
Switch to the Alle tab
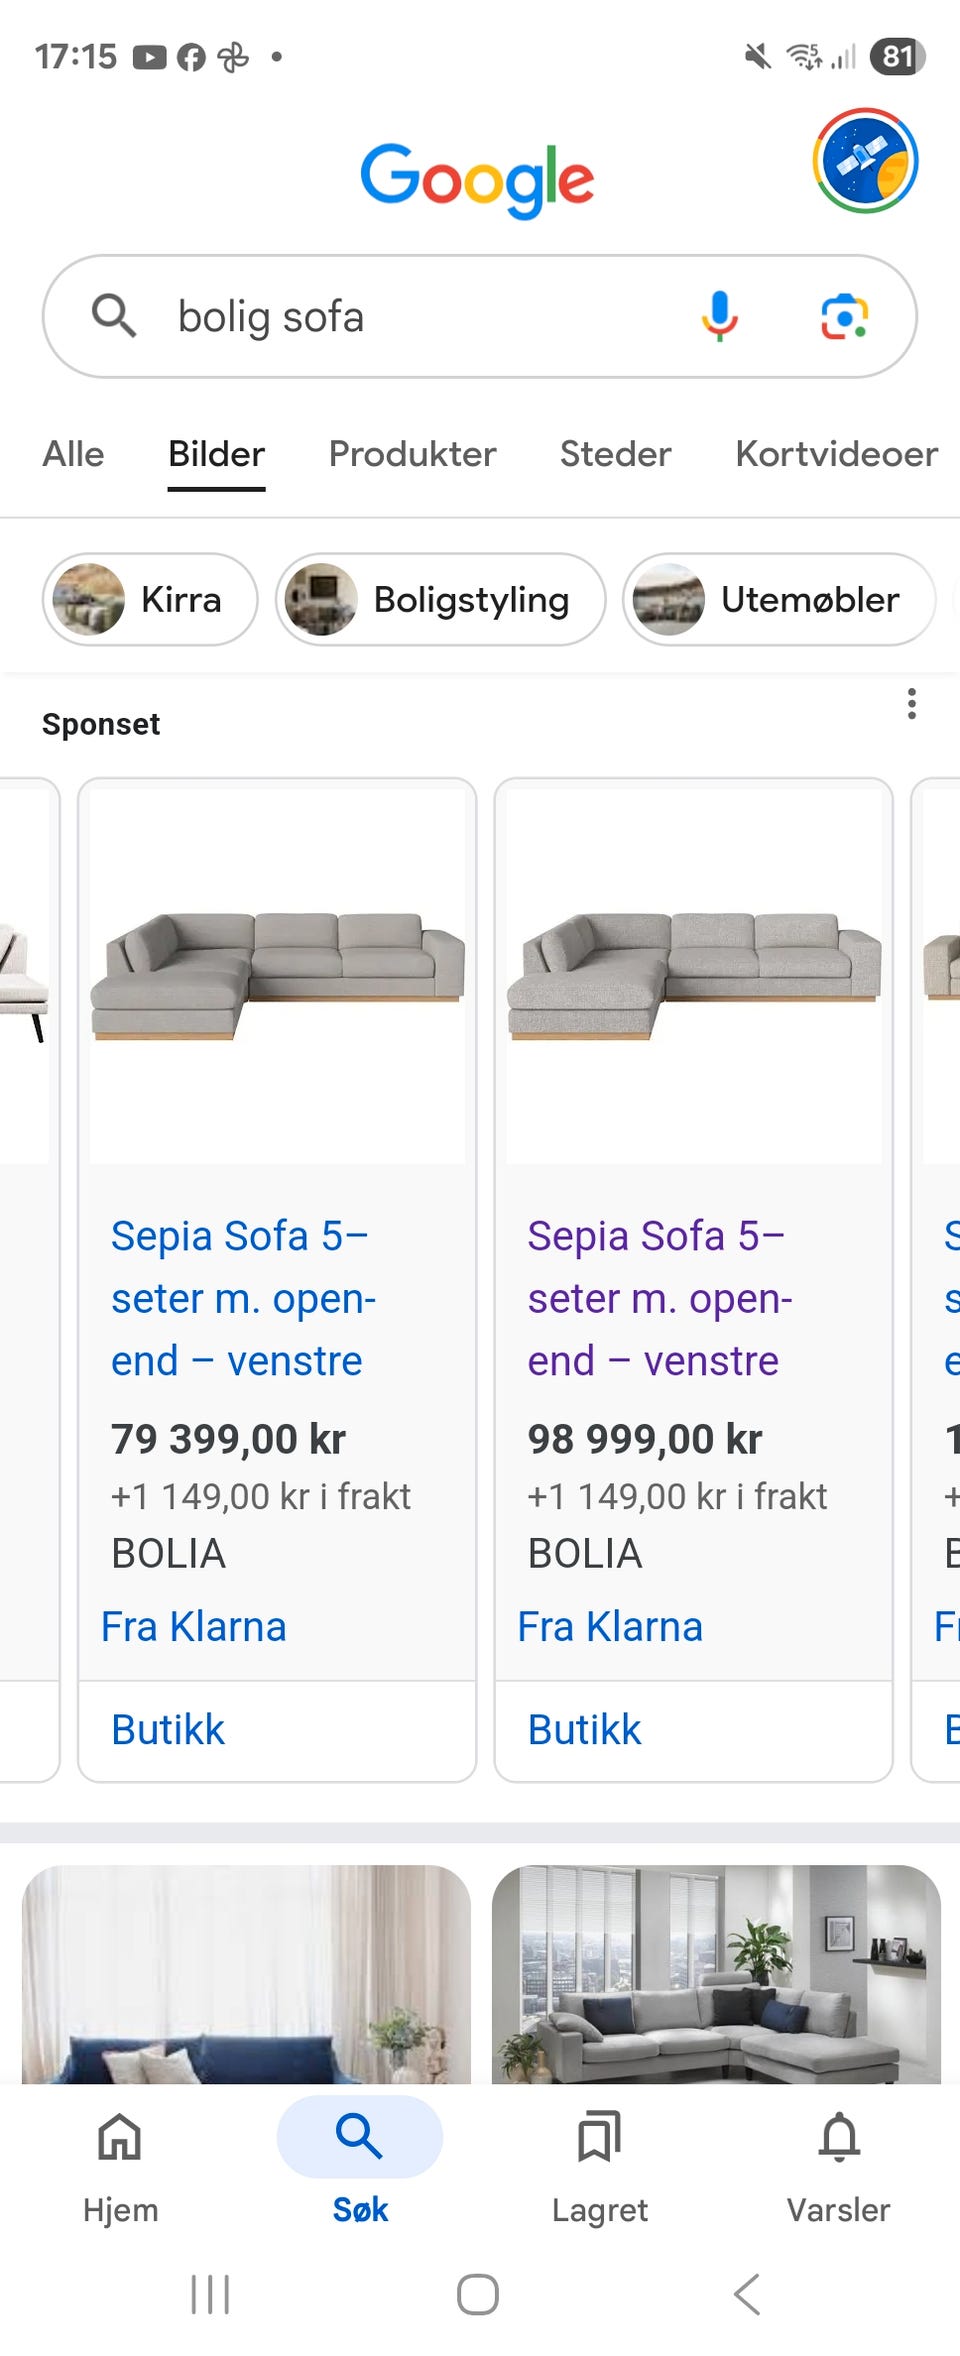(73, 454)
